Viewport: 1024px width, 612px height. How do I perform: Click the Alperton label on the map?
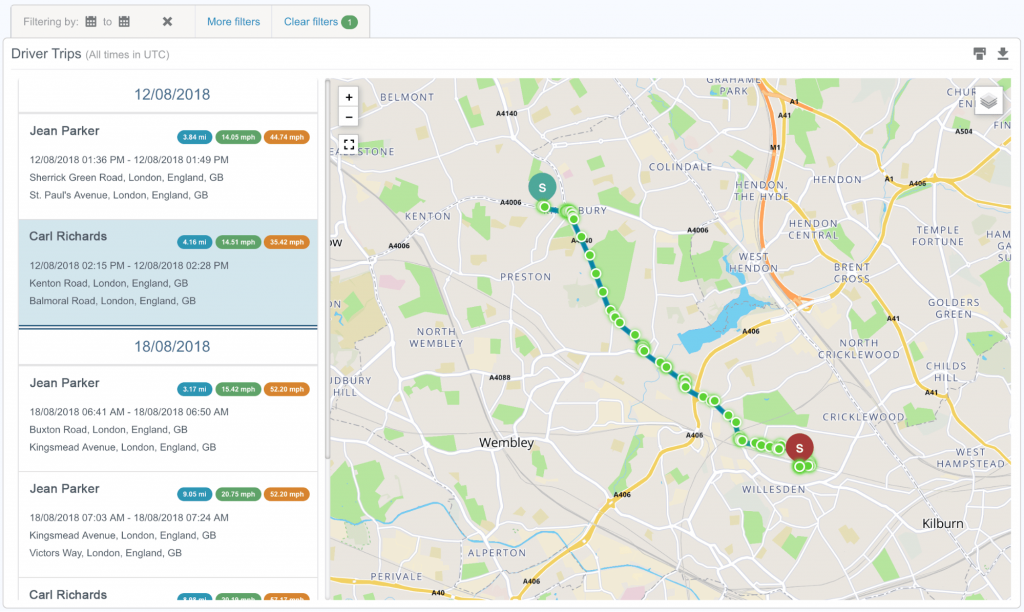pos(497,553)
